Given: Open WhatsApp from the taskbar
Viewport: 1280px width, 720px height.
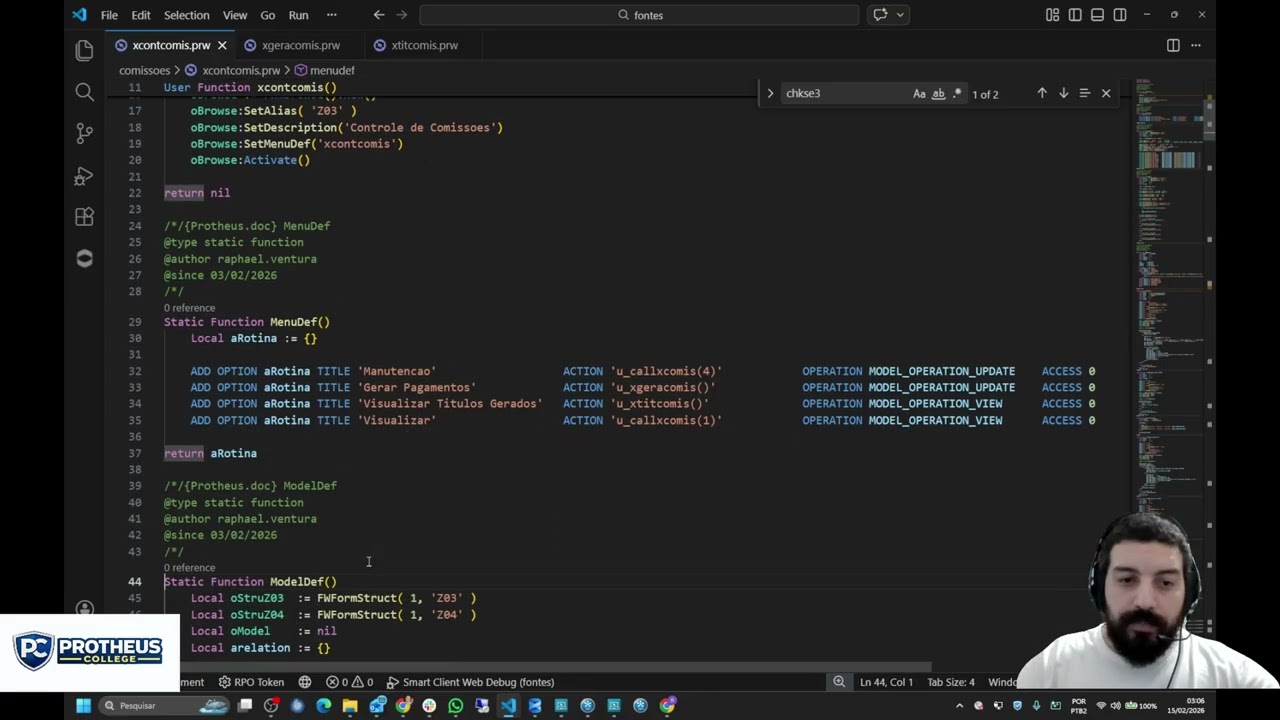Looking at the screenshot, I should pos(455,706).
